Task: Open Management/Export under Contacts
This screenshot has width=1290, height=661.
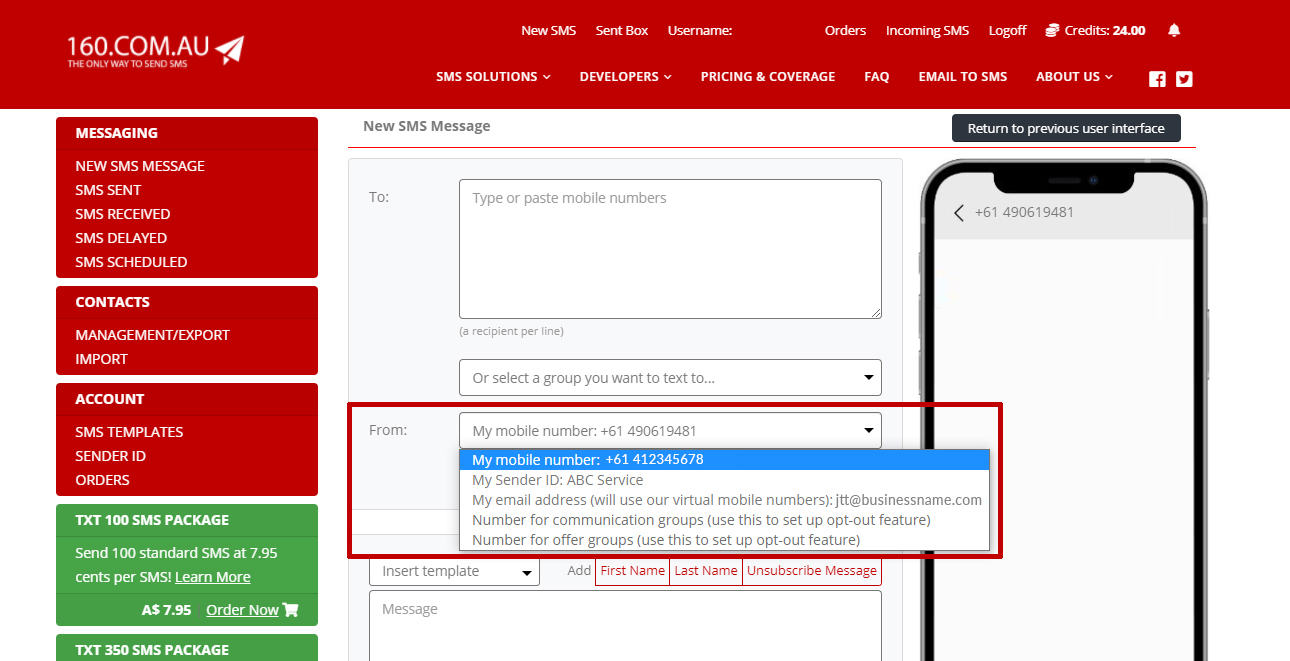Action: coord(153,335)
